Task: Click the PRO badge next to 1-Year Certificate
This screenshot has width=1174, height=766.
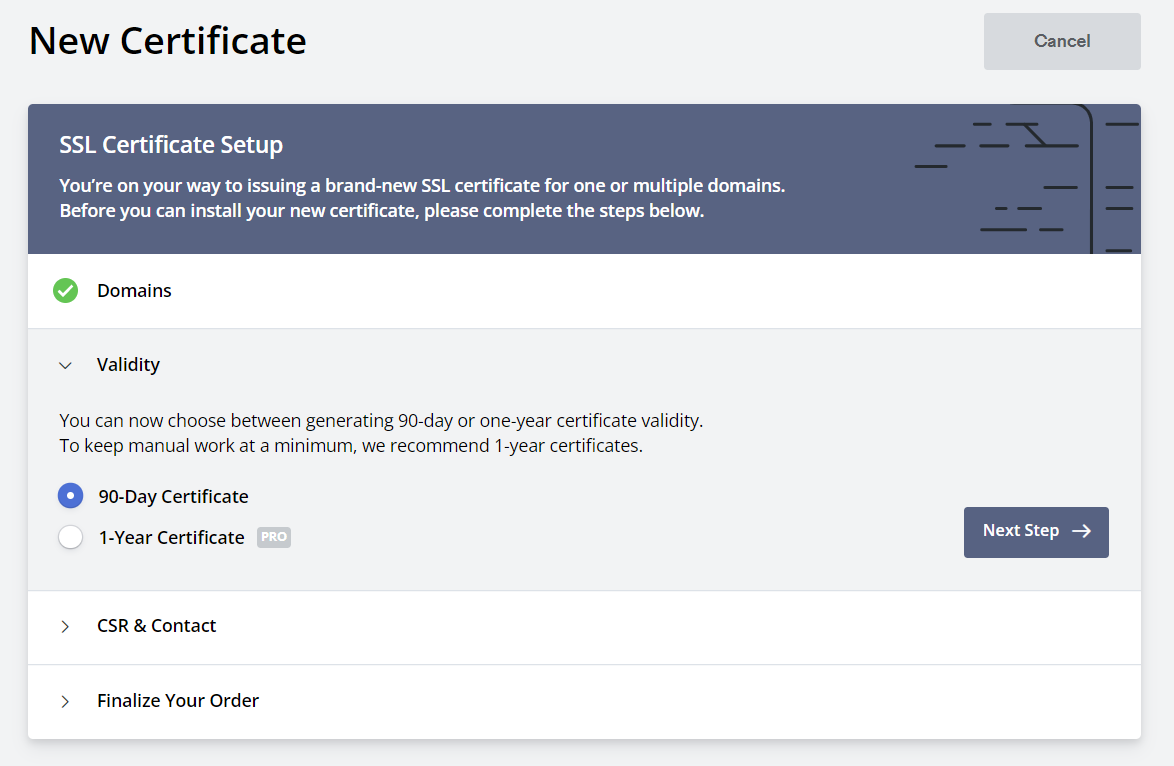Action: click(274, 537)
